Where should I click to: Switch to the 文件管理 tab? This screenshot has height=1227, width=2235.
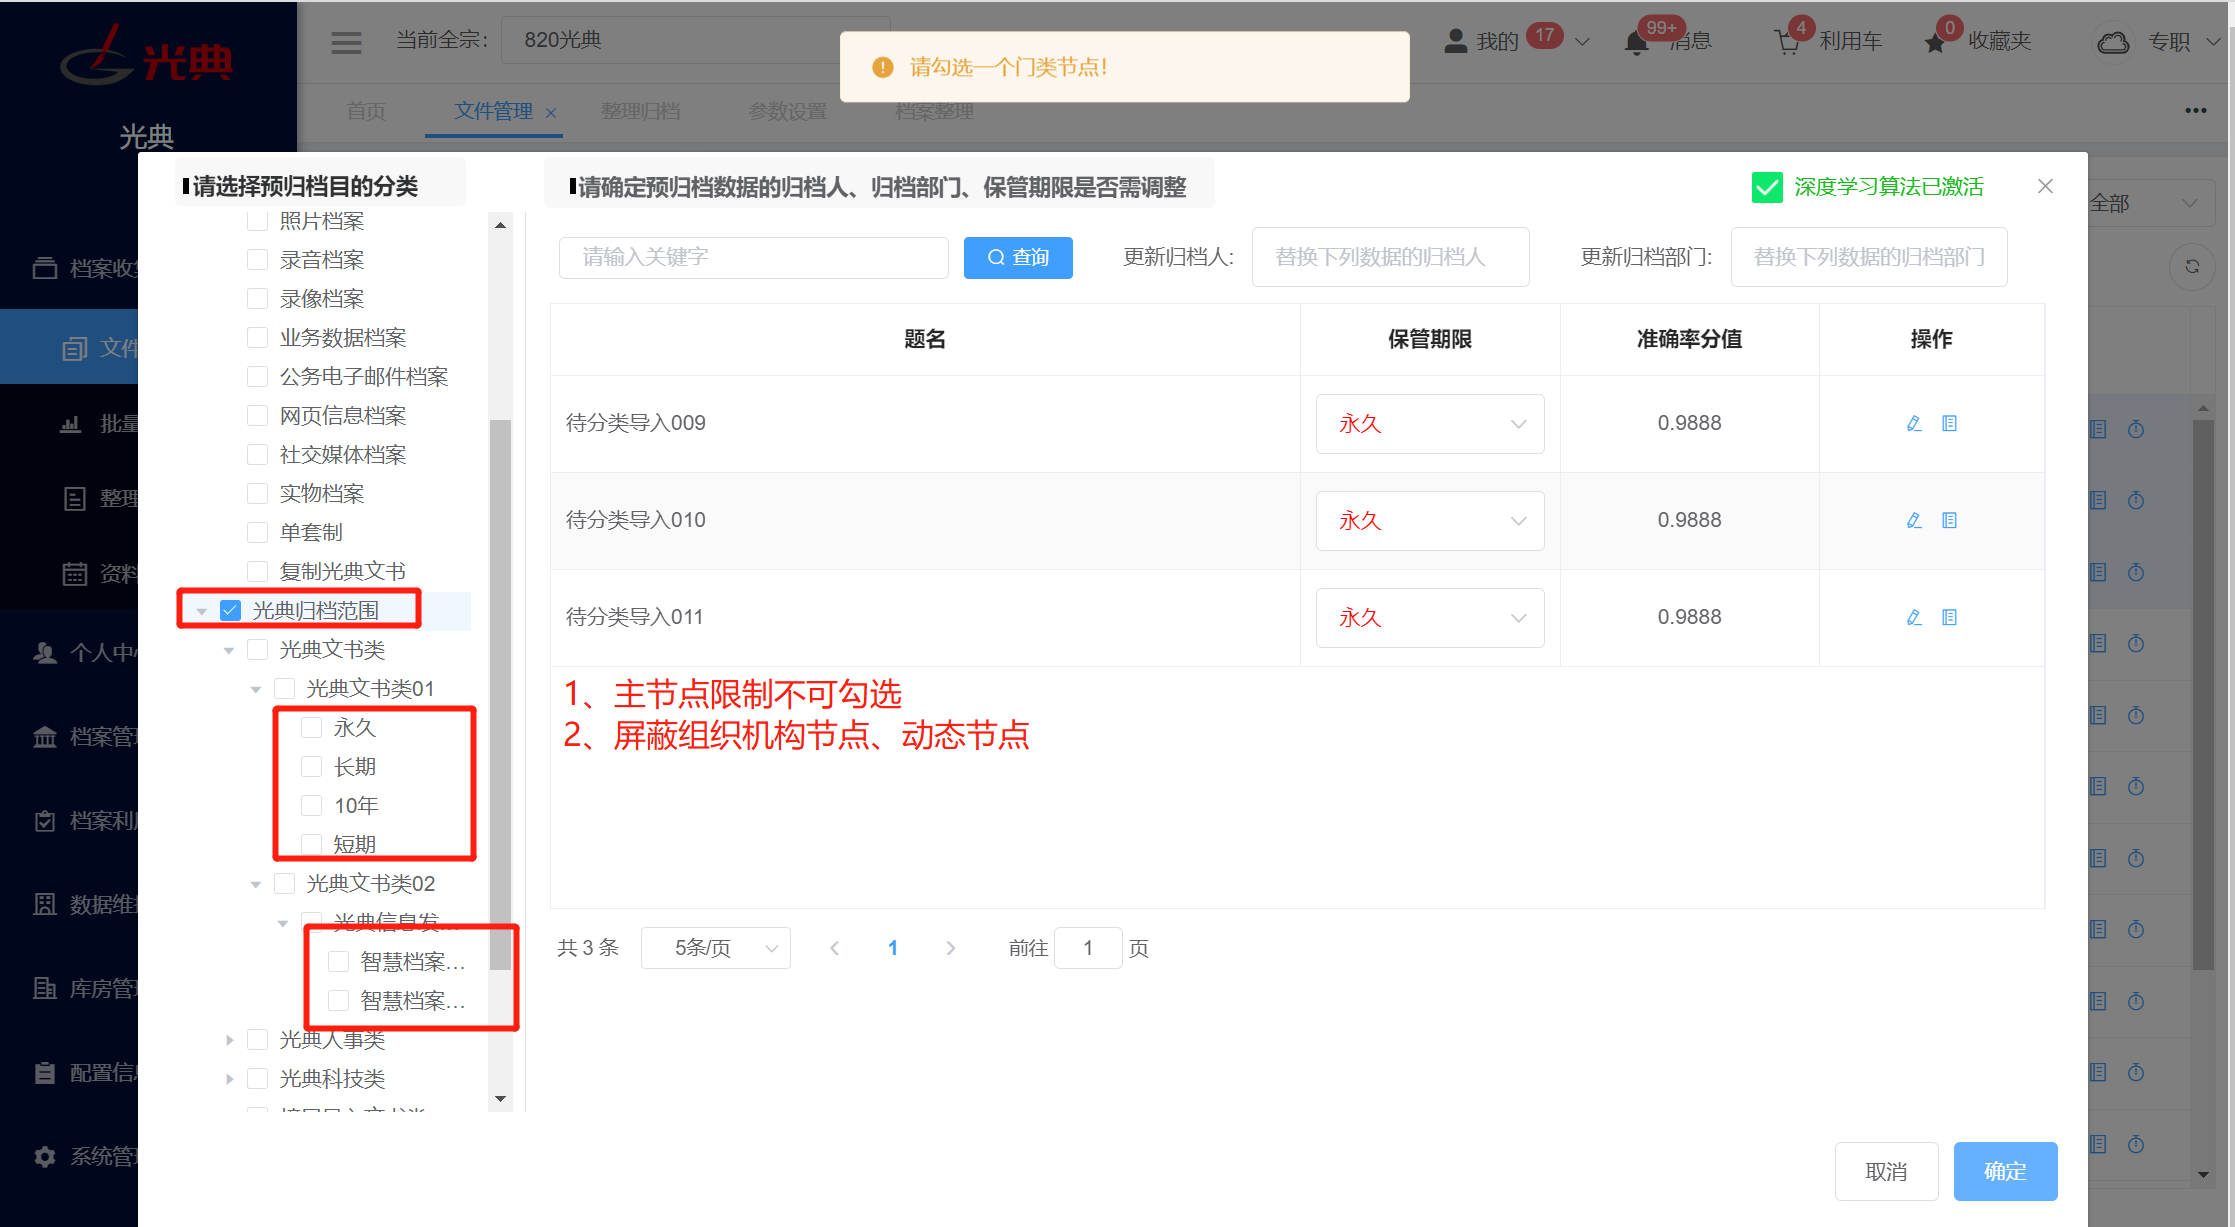point(493,111)
